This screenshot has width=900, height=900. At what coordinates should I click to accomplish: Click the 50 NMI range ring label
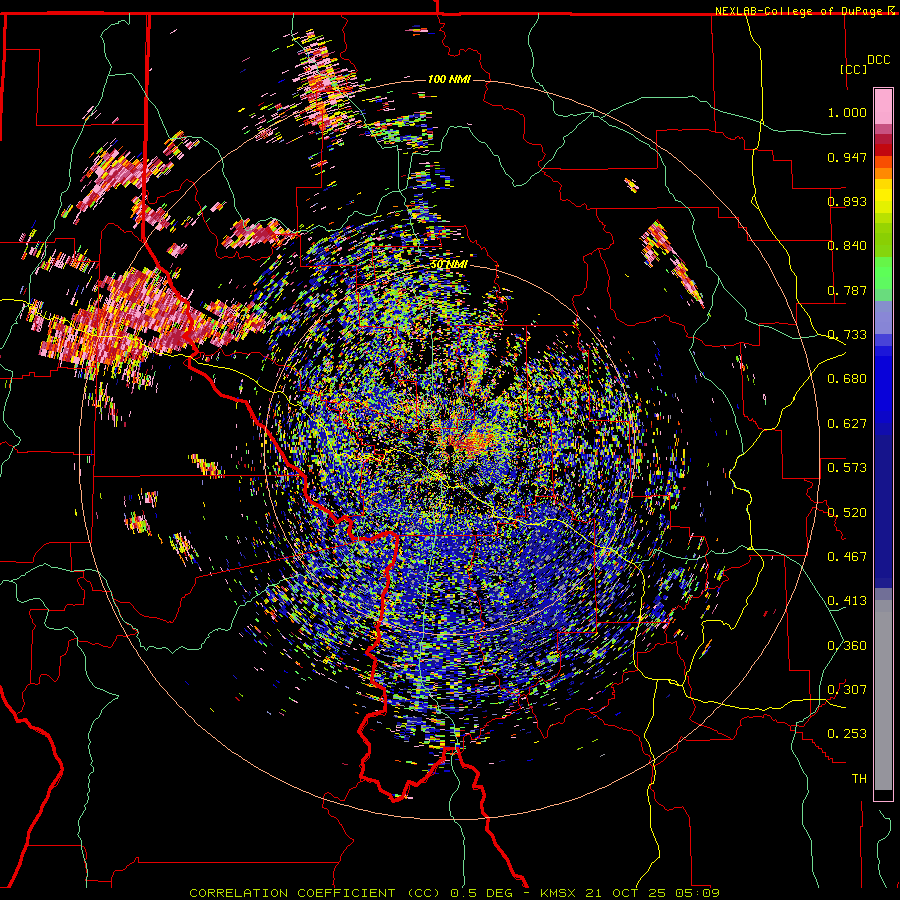tap(448, 264)
